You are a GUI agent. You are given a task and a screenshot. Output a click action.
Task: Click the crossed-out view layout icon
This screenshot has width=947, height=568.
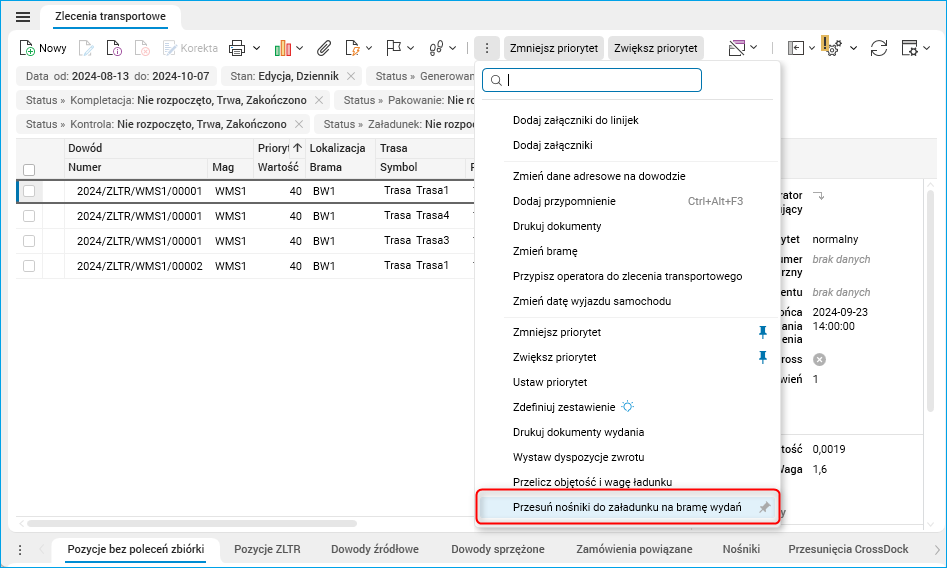coord(736,48)
